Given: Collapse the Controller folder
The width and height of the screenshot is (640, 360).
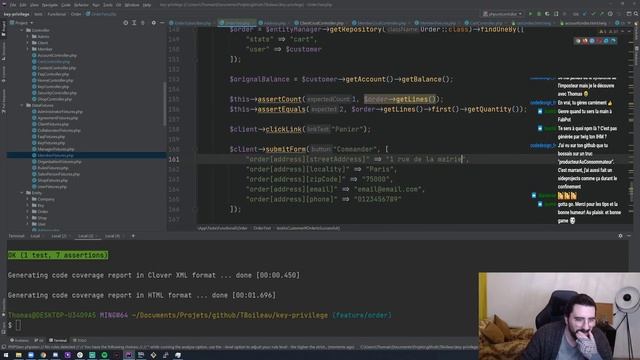Looking at the screenshot, I should click(x=22, y=30).
